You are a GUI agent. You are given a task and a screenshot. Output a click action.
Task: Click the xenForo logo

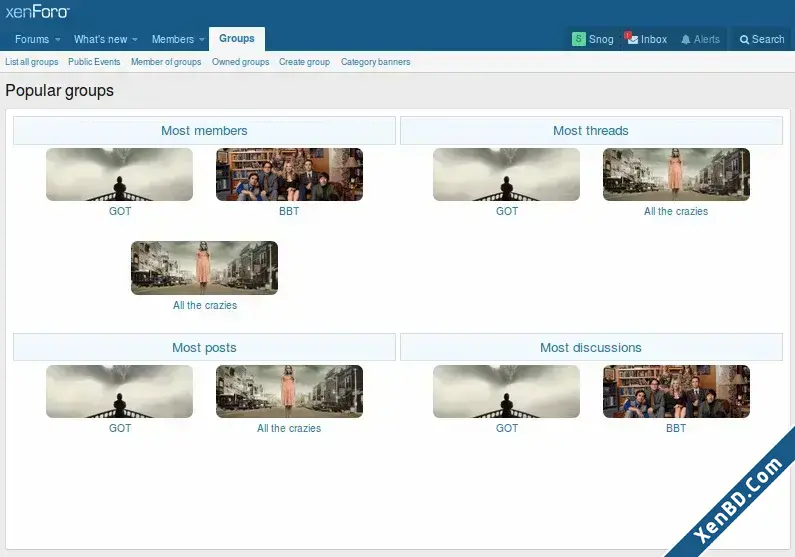point(38,11)
